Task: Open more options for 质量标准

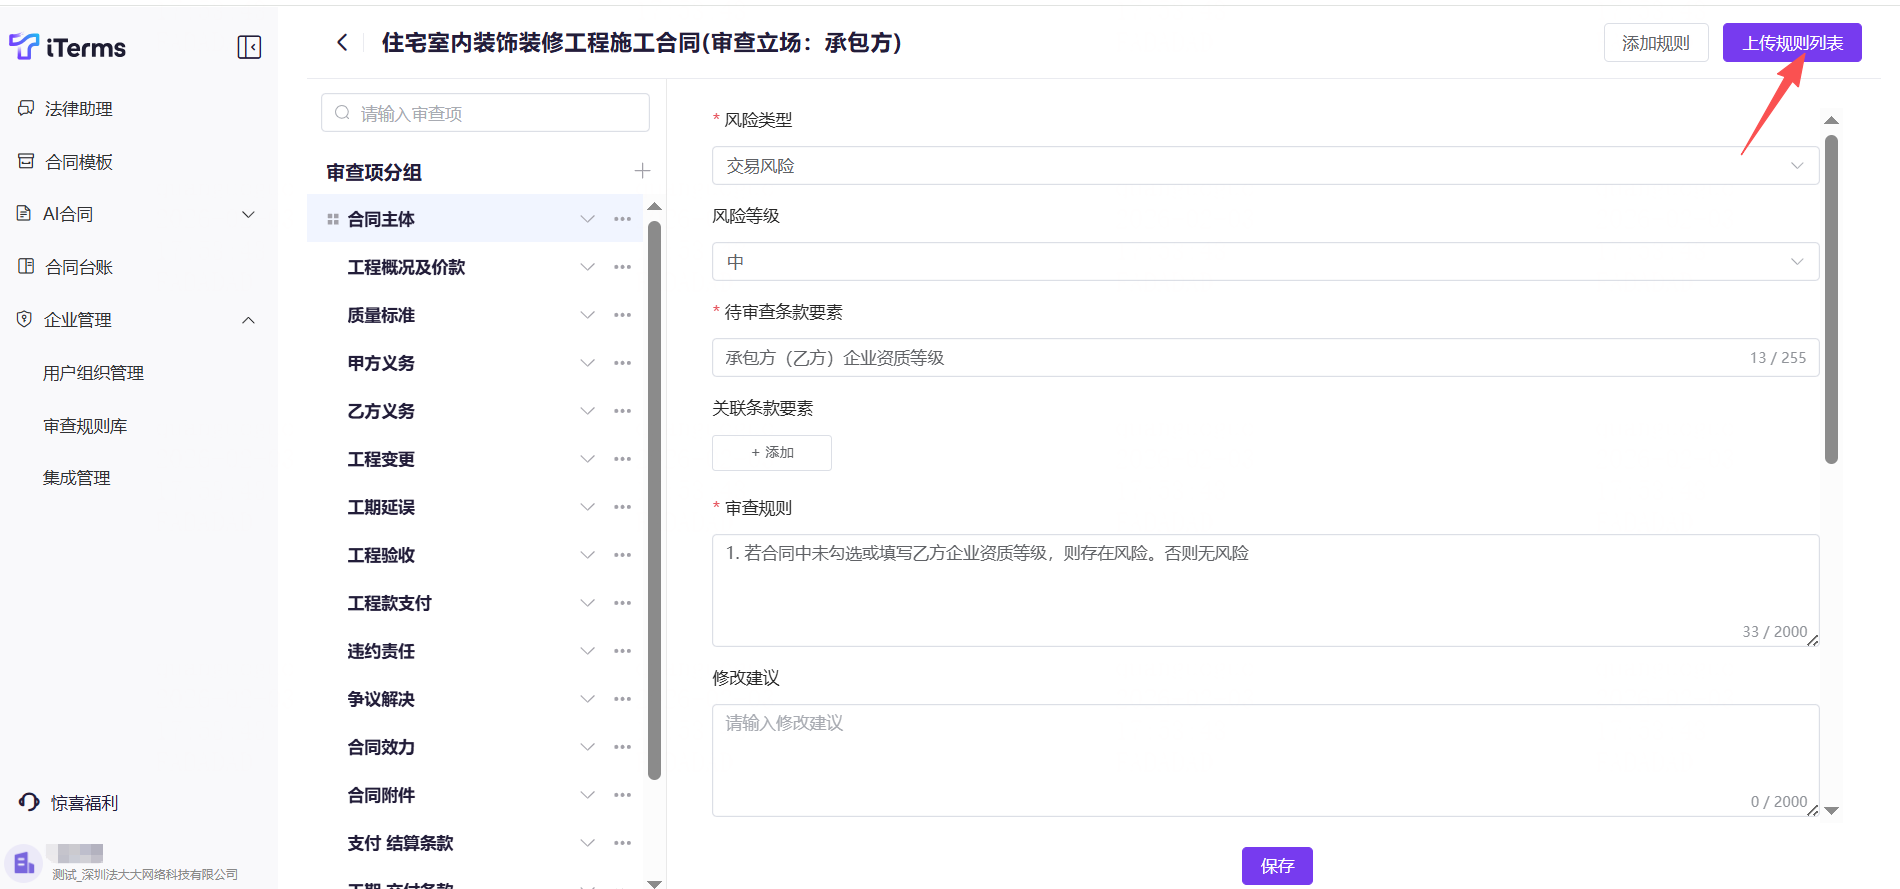Action: coord(622,315)
